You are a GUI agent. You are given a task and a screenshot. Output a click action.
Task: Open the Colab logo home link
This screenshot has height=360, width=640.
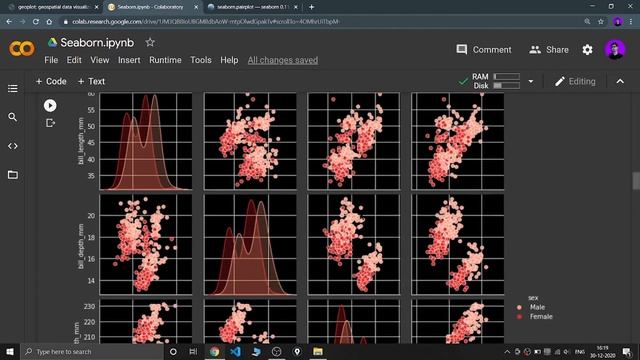22,49
